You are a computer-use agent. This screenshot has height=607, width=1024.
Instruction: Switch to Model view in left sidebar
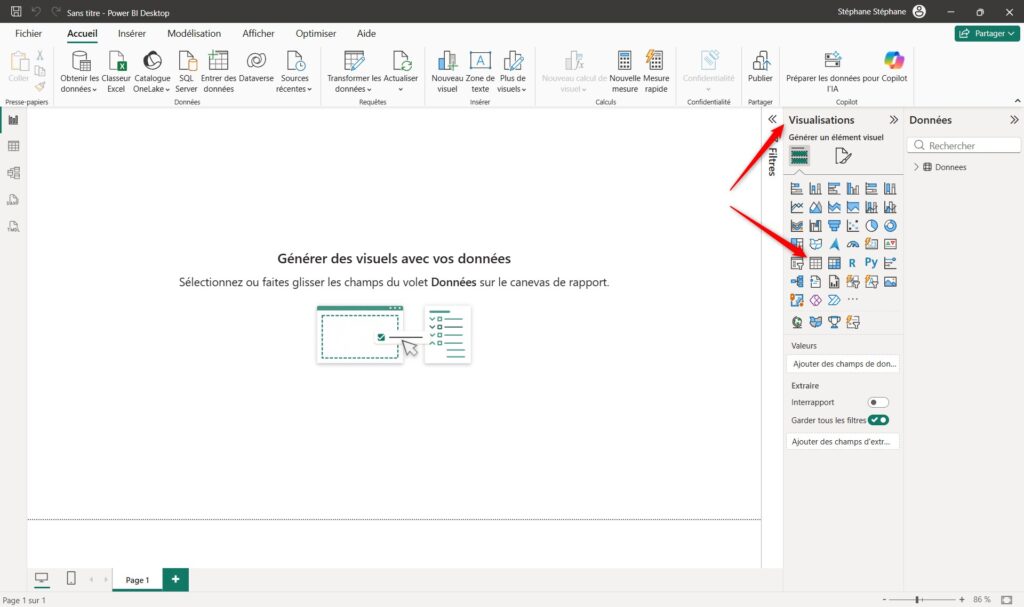(13, 173)
